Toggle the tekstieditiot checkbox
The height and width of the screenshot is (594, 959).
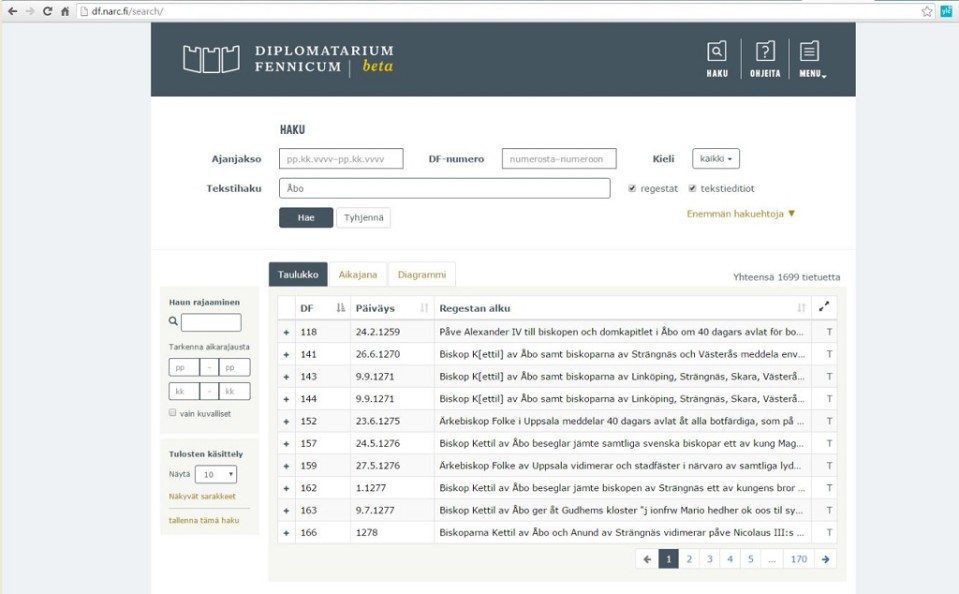[692, 188]
